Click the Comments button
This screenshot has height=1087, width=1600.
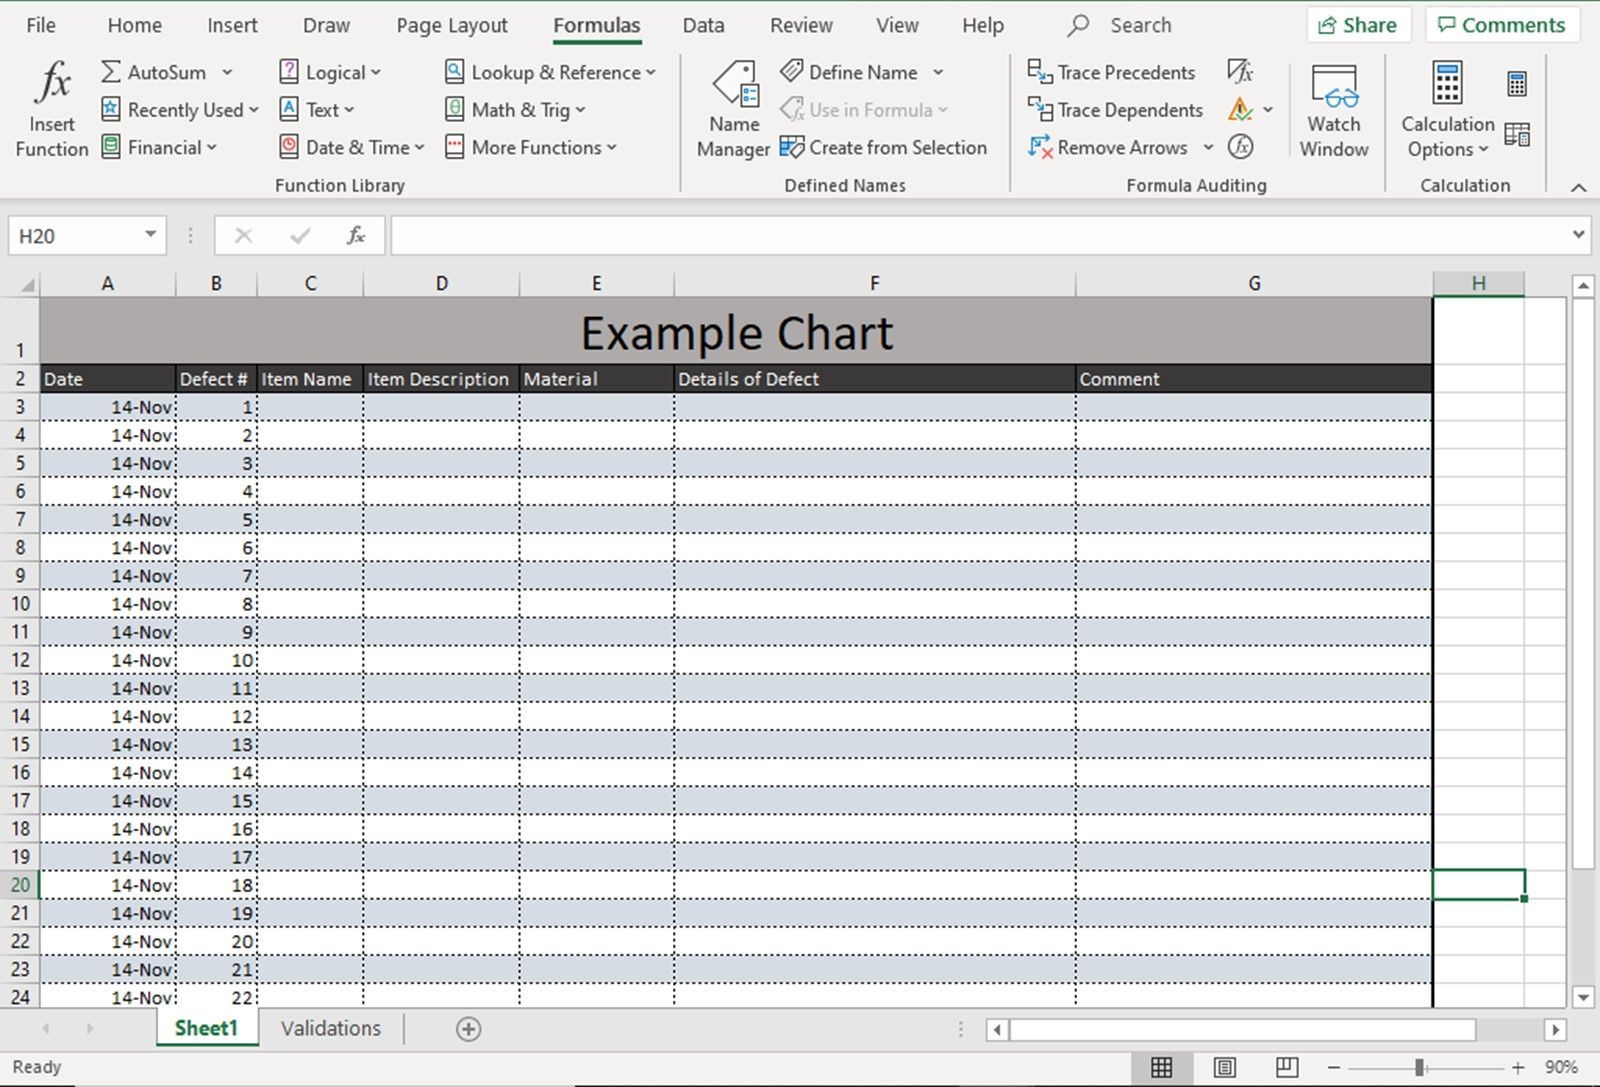point(1502,24)
